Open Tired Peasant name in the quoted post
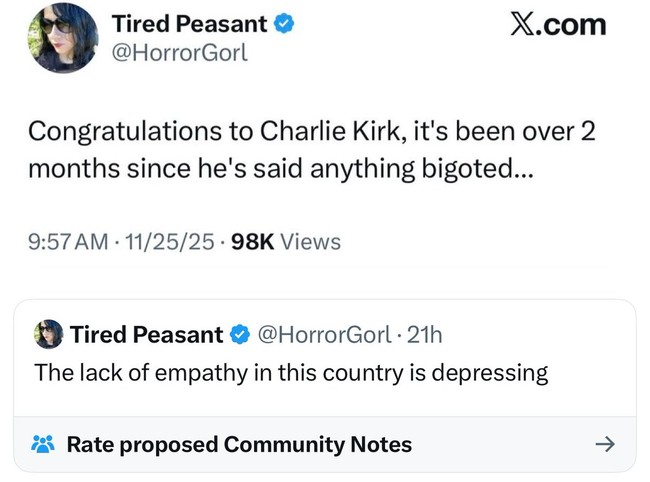Image resolution: width=650 pixels, height=482 pixels. [x=145, y=333]
